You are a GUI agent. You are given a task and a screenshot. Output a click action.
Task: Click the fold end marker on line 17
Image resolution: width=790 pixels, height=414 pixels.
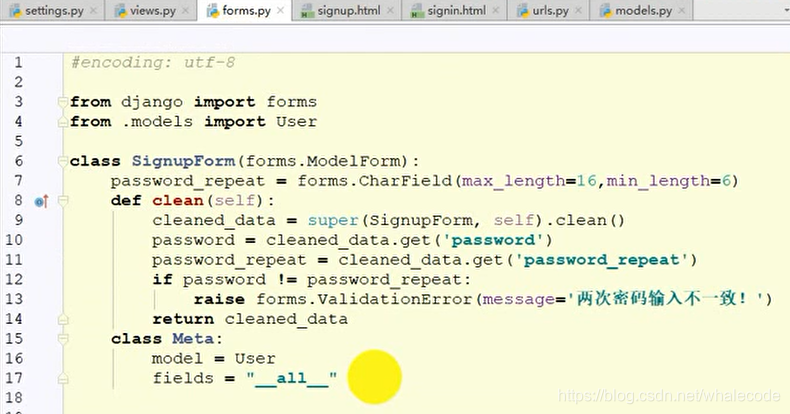click(63, 378)
